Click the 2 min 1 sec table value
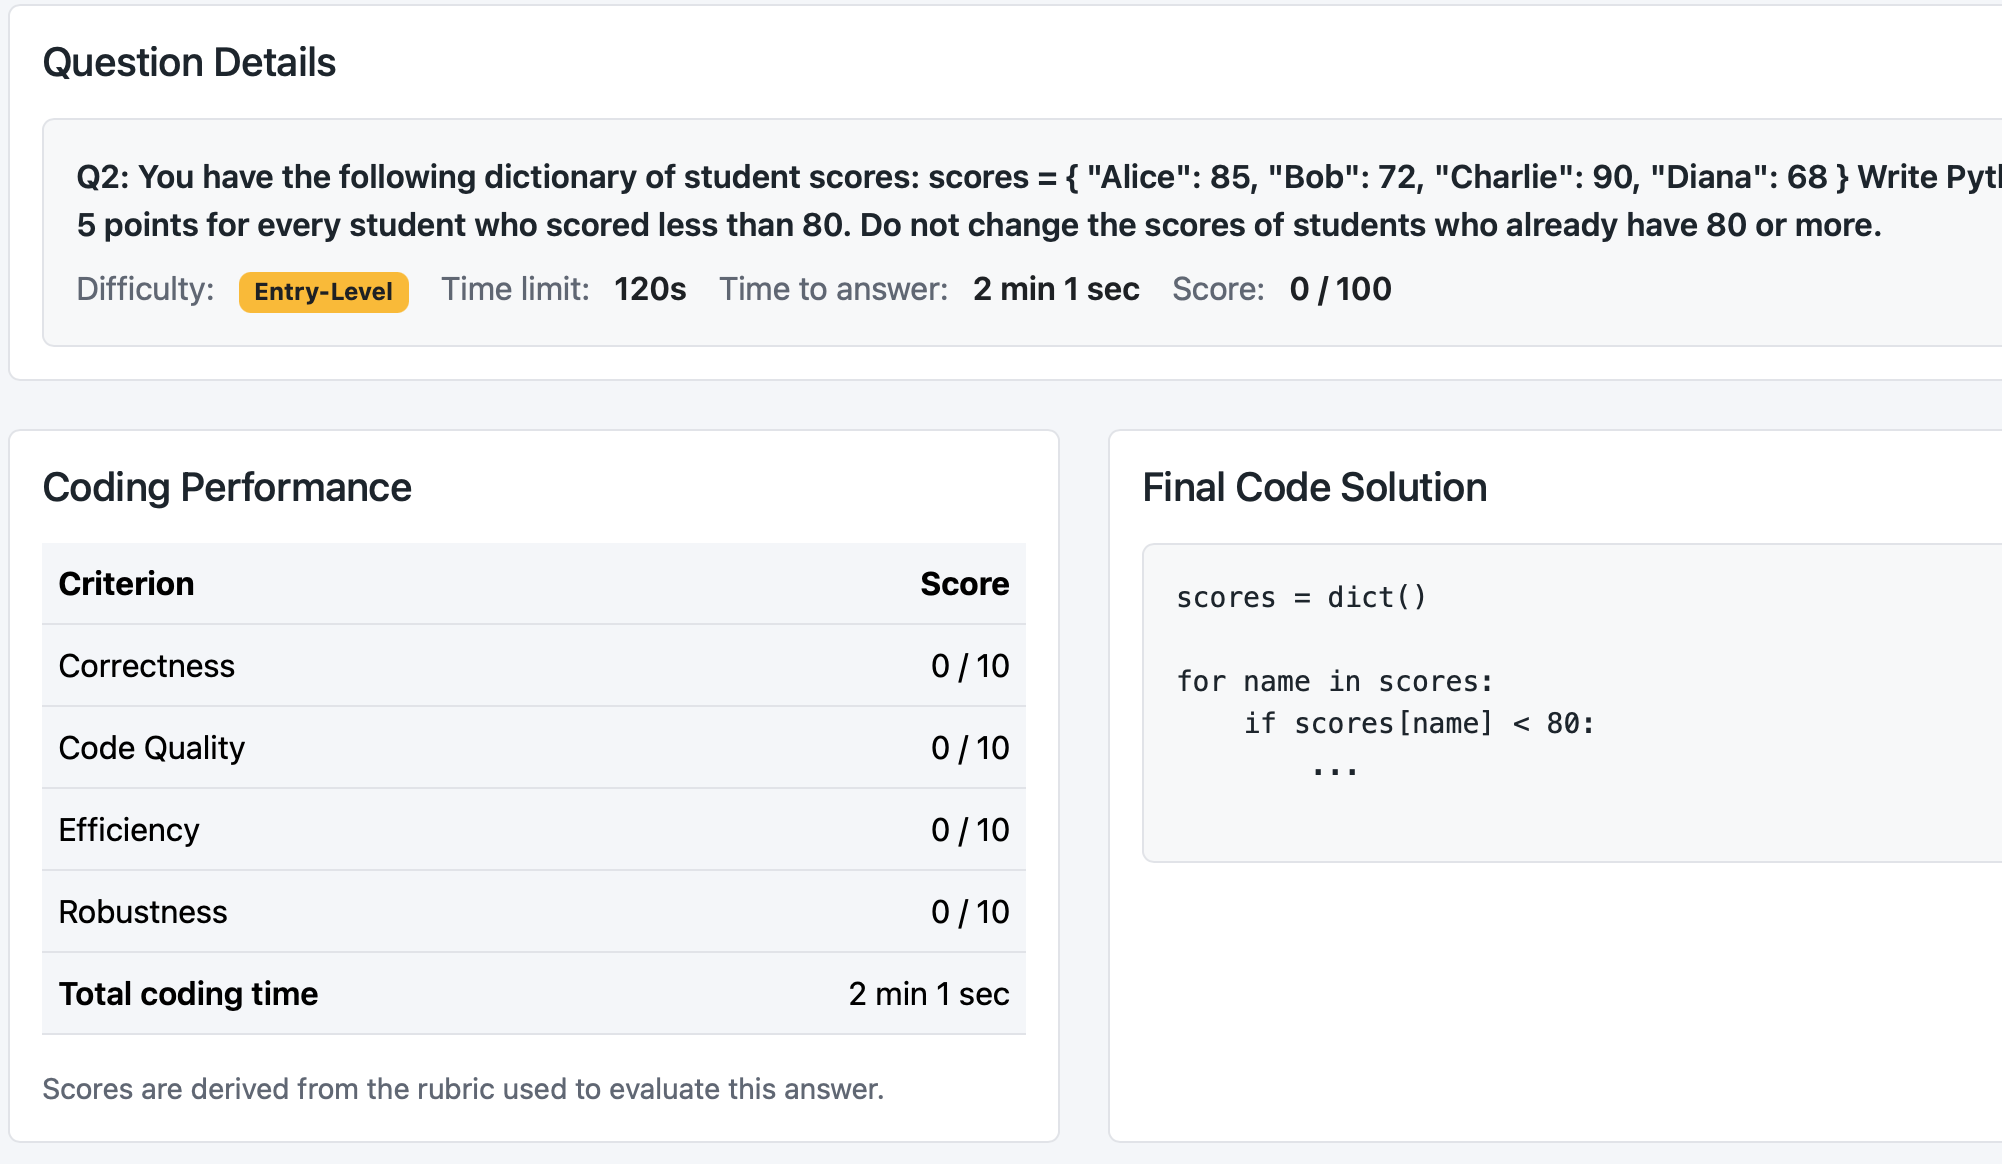This screenshot has width=2002, height=1164. coord(928,994)
